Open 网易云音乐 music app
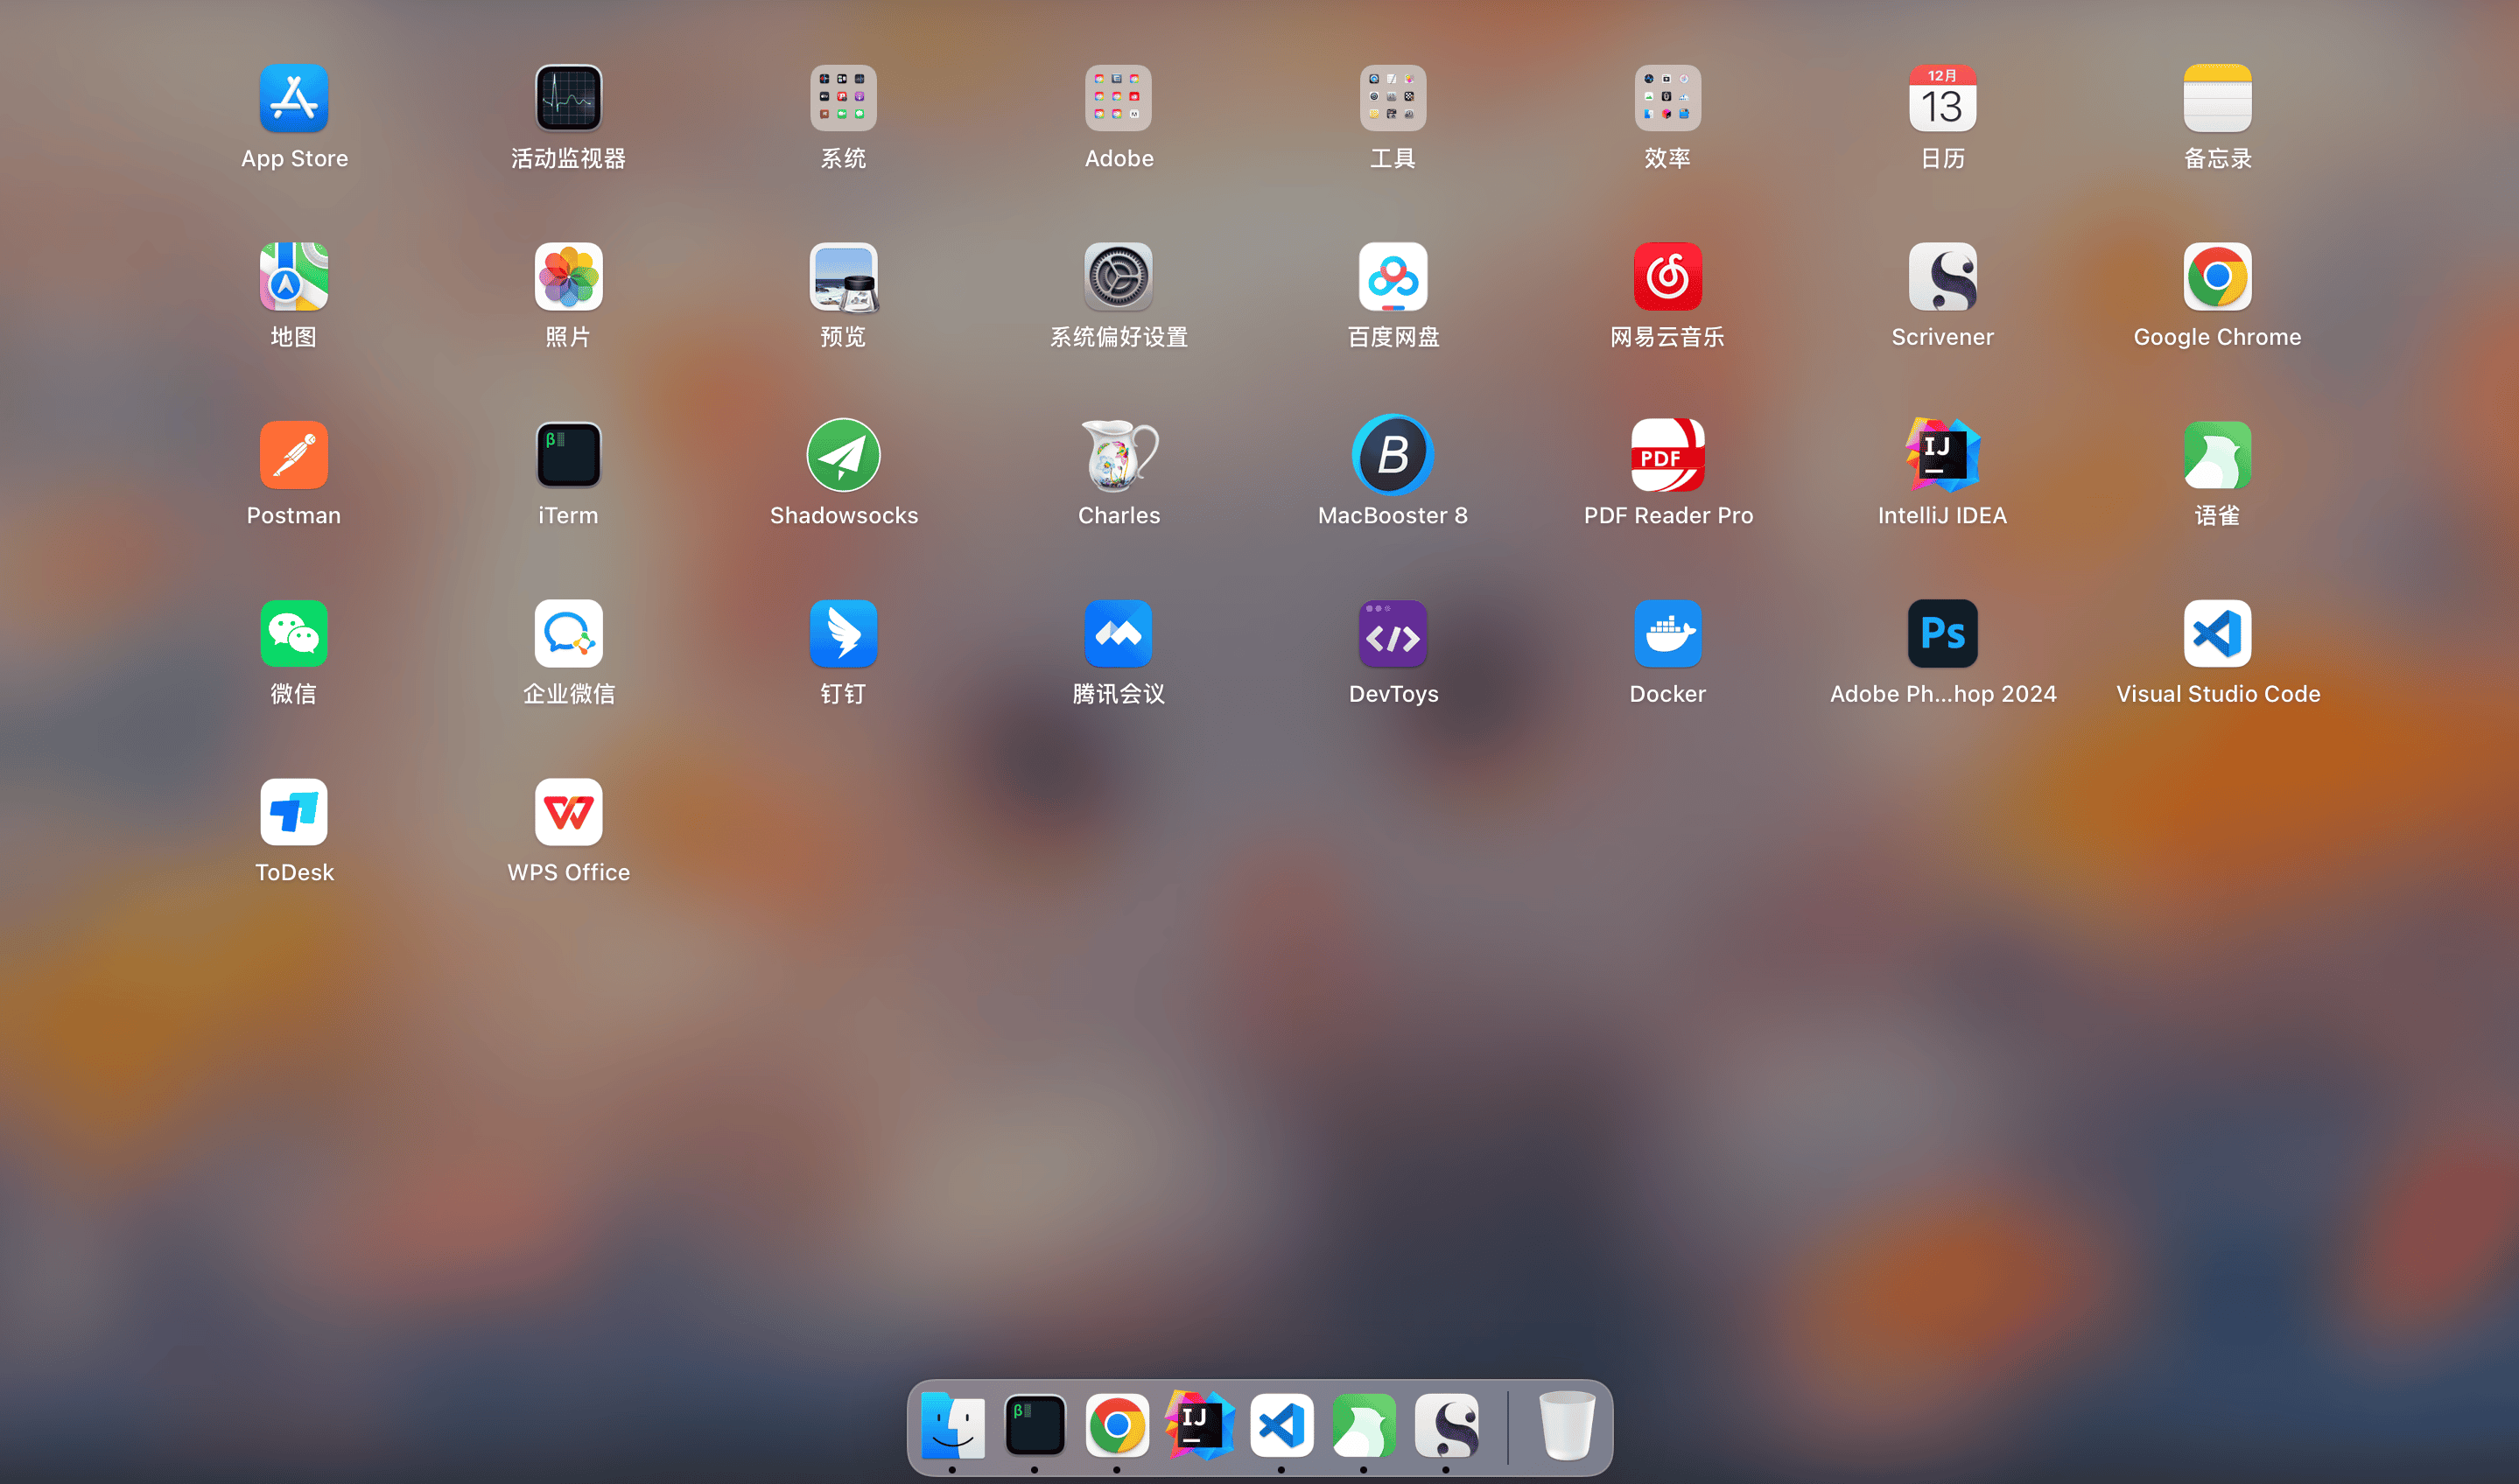 coord(1667,277)
